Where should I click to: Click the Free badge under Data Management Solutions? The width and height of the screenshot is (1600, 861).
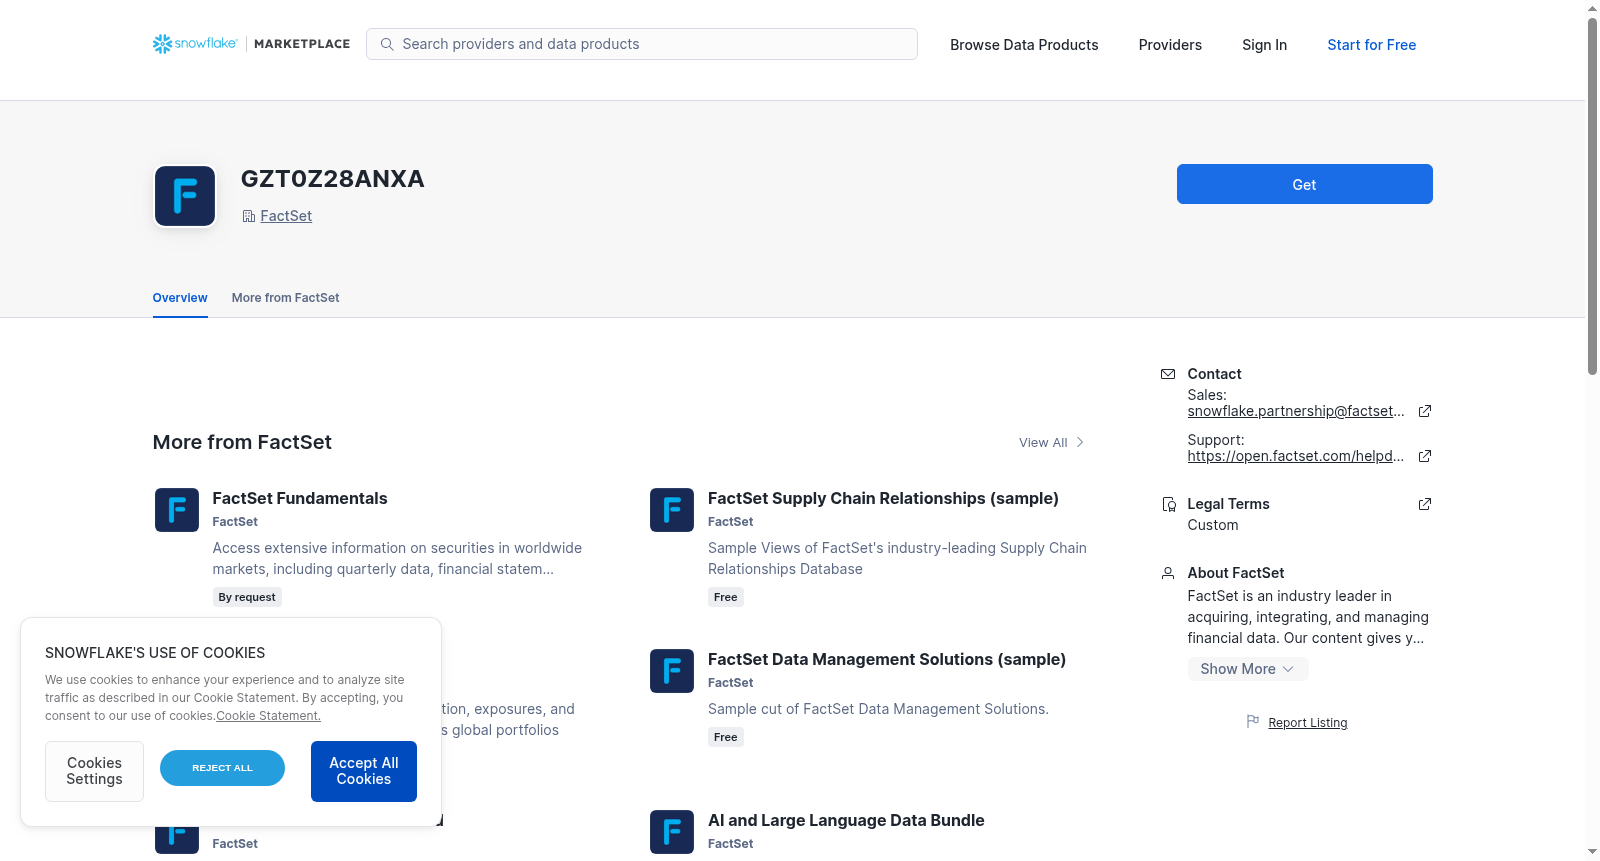[x=726, y=737]
